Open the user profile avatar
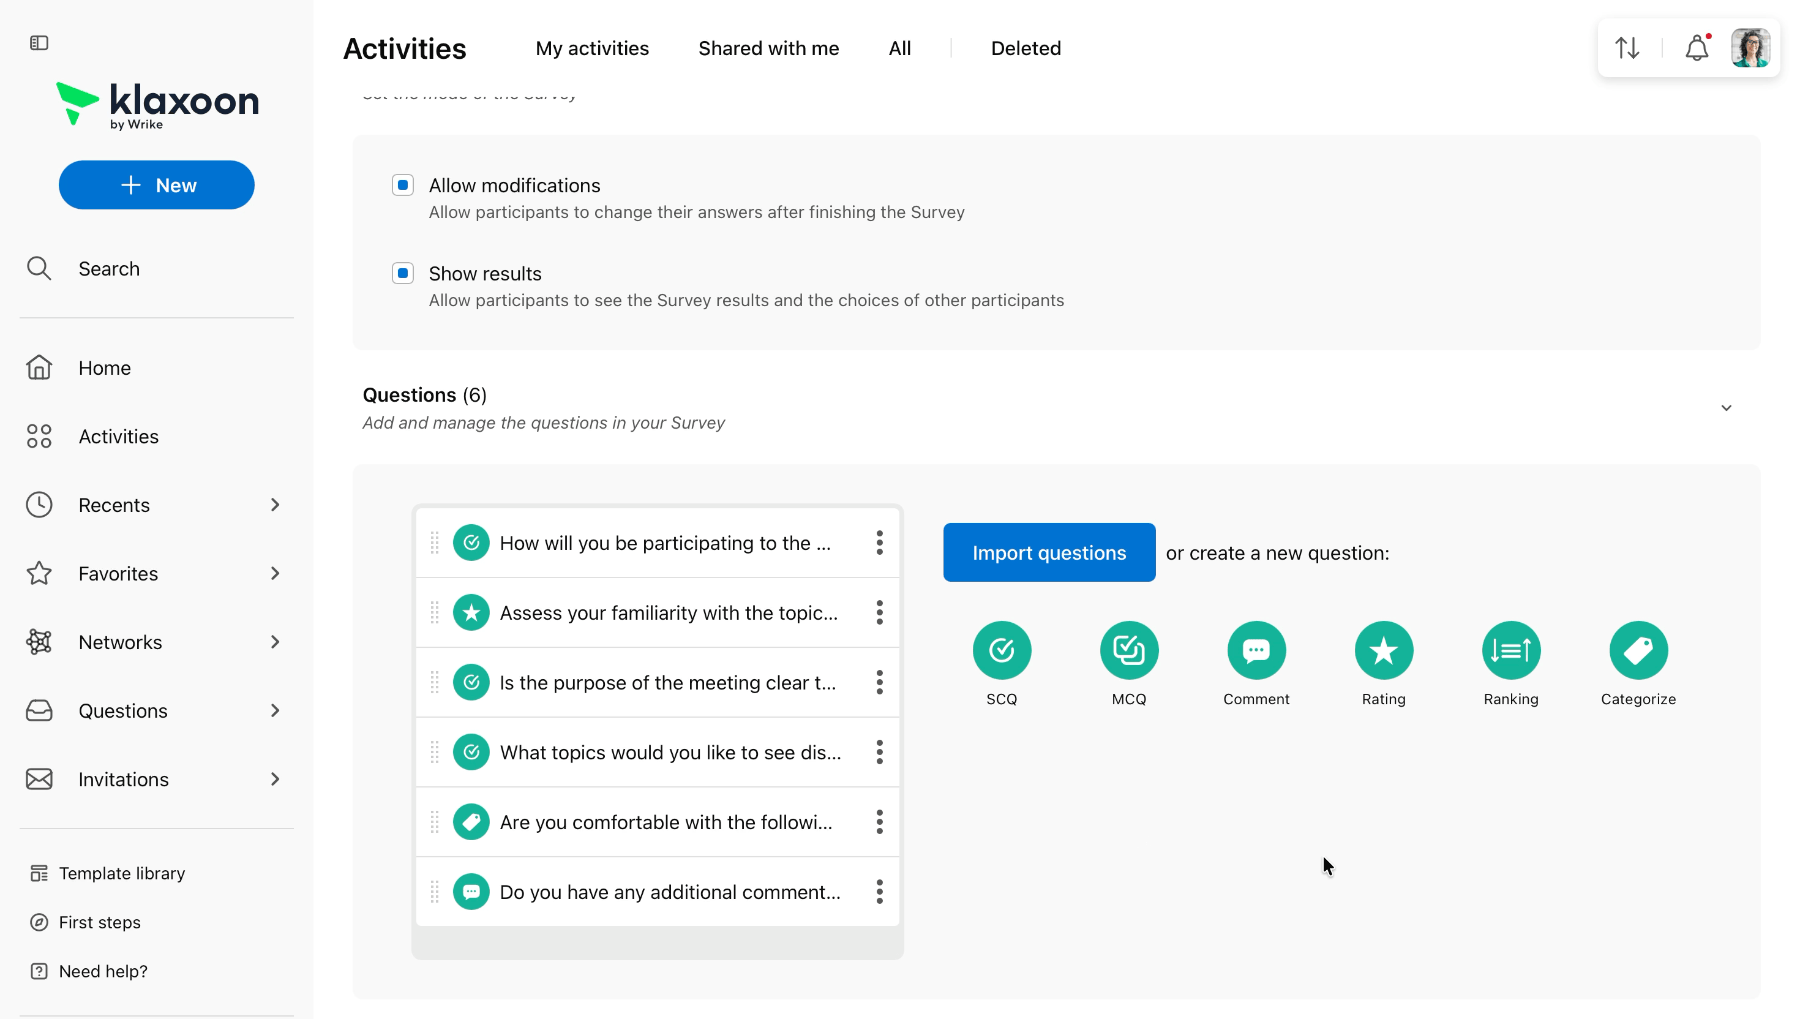The height and width of the screenshot is (1019, 1800). click(1750, 48)
